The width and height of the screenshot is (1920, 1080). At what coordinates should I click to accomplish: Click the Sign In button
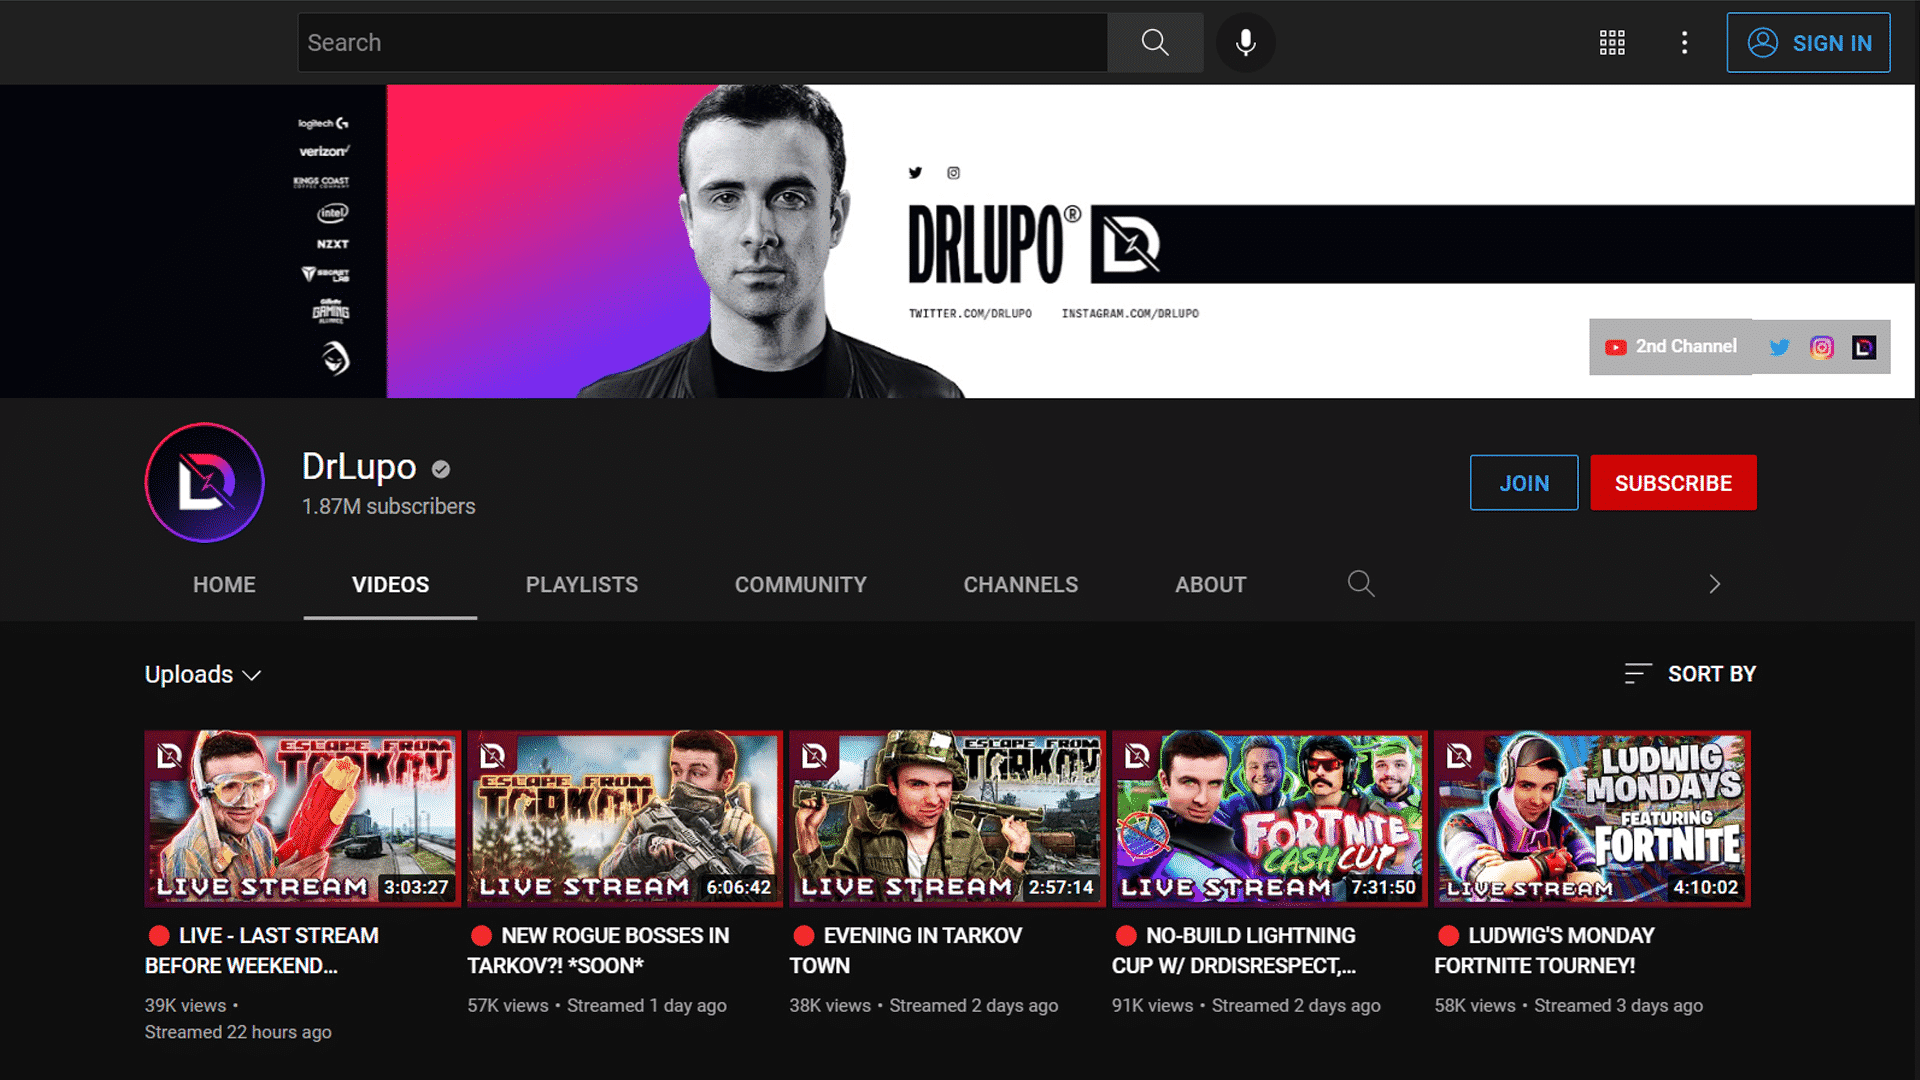pos(1808,42)
